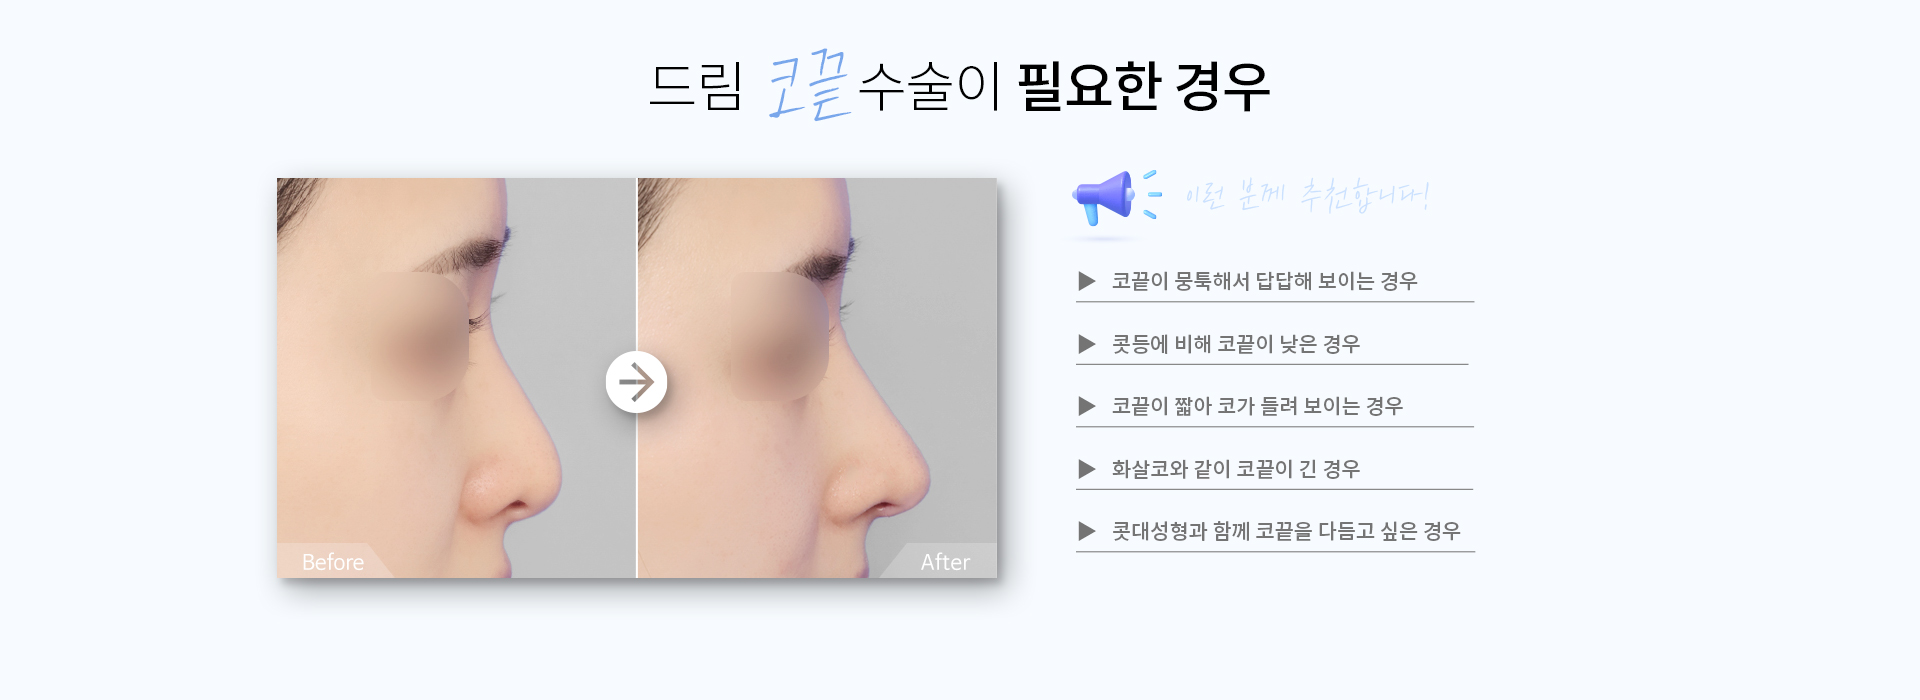Click triangle bullet beside 코끝이 뭉툭해서 답답해 보이는 경우
The width and height of the screenshot is (1920, 700).
point(1087,281)
